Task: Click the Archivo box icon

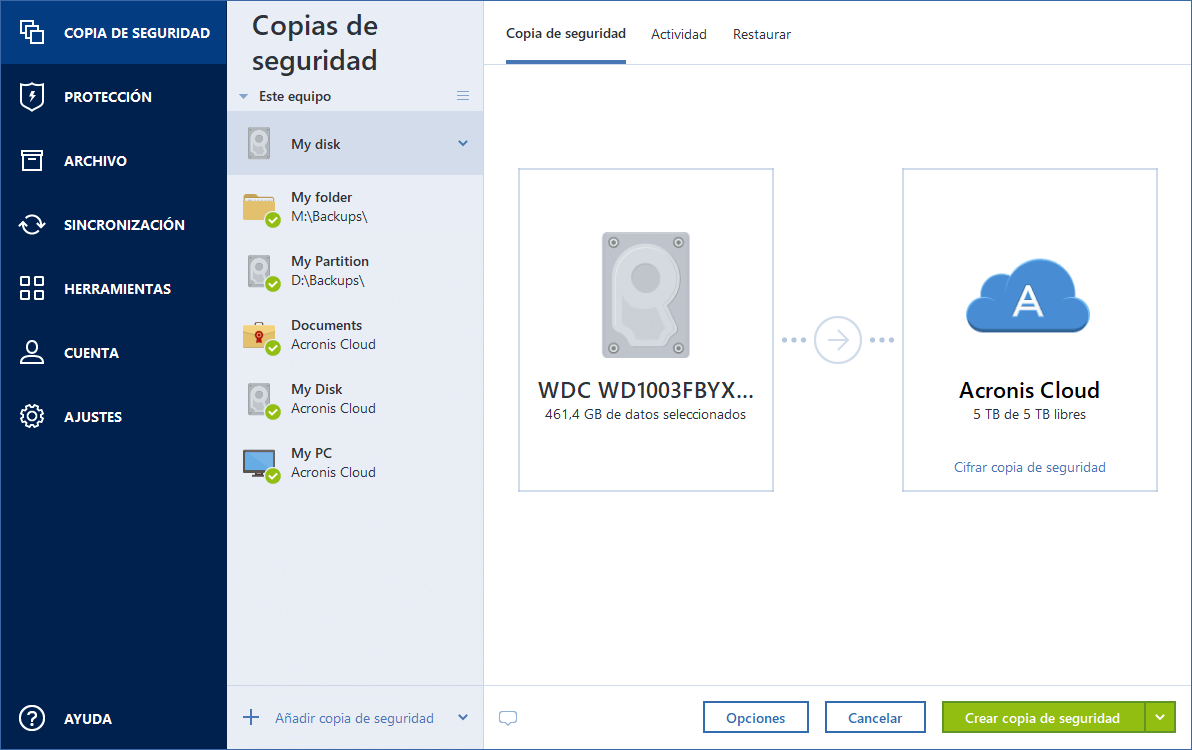Action: [32, 160]
